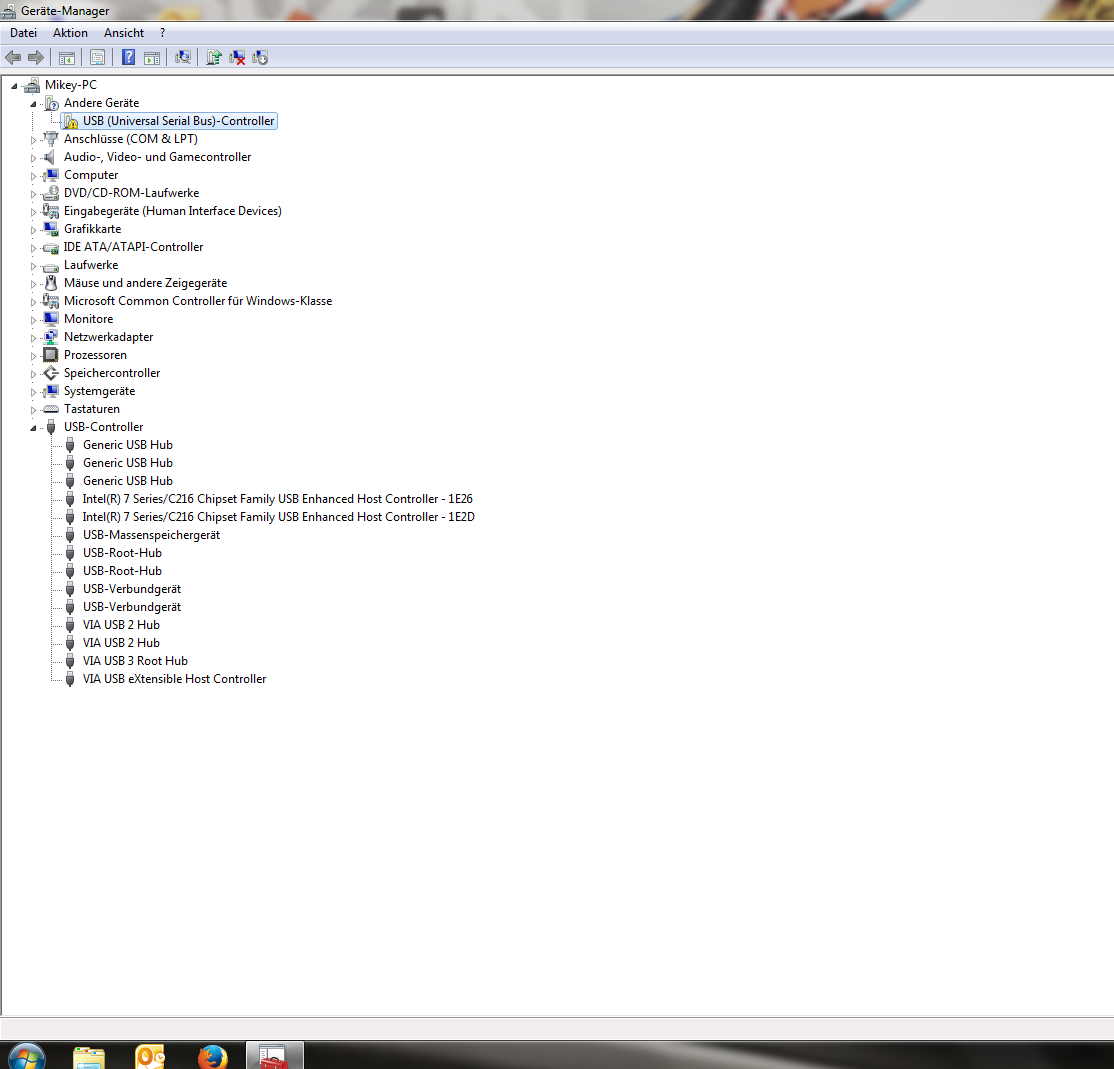Click the Uninstall device red X icon

click(237, 58)
